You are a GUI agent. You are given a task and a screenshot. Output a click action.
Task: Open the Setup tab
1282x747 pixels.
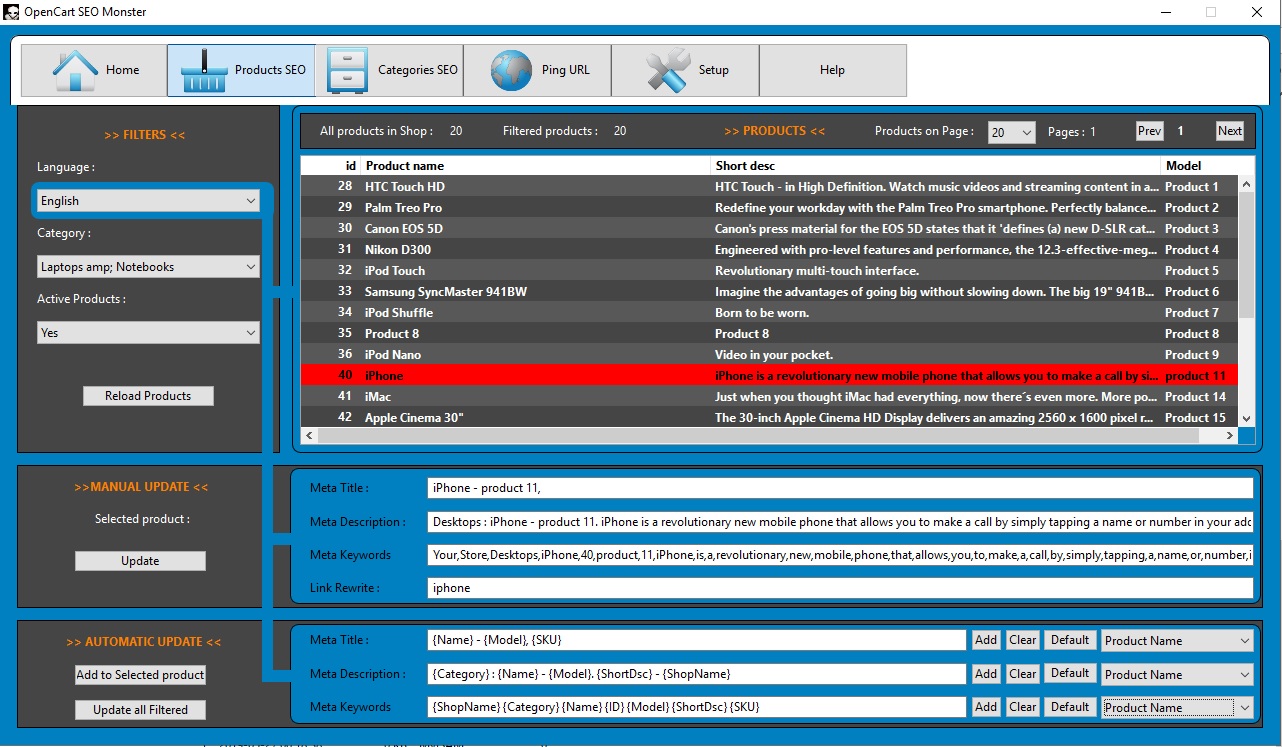click(685, 70)
